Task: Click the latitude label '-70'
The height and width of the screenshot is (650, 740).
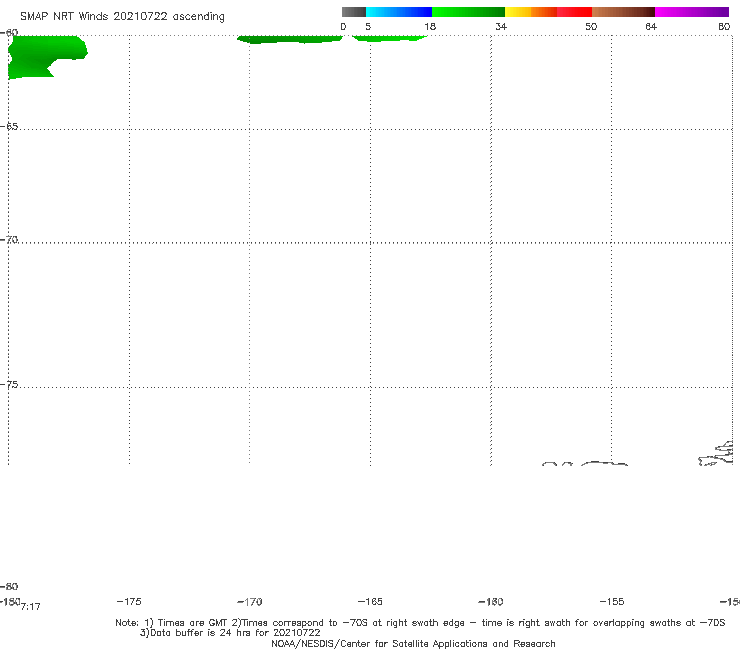Action: pyautogui.click(x=9, y=240)
